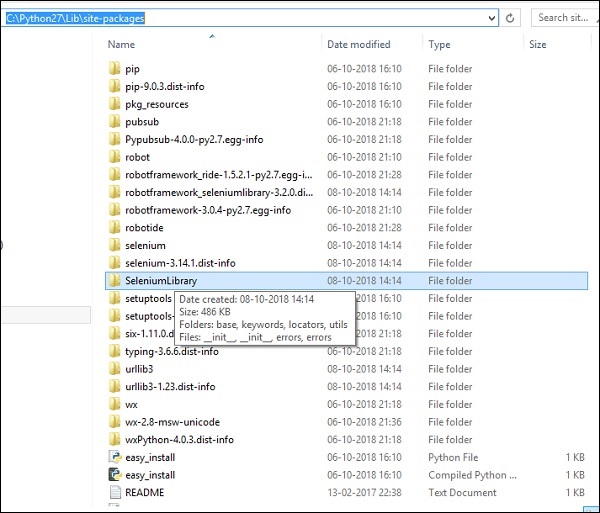
Task: Click the easy_install Compiled Python file icon
Action: [x=115, y=475]
